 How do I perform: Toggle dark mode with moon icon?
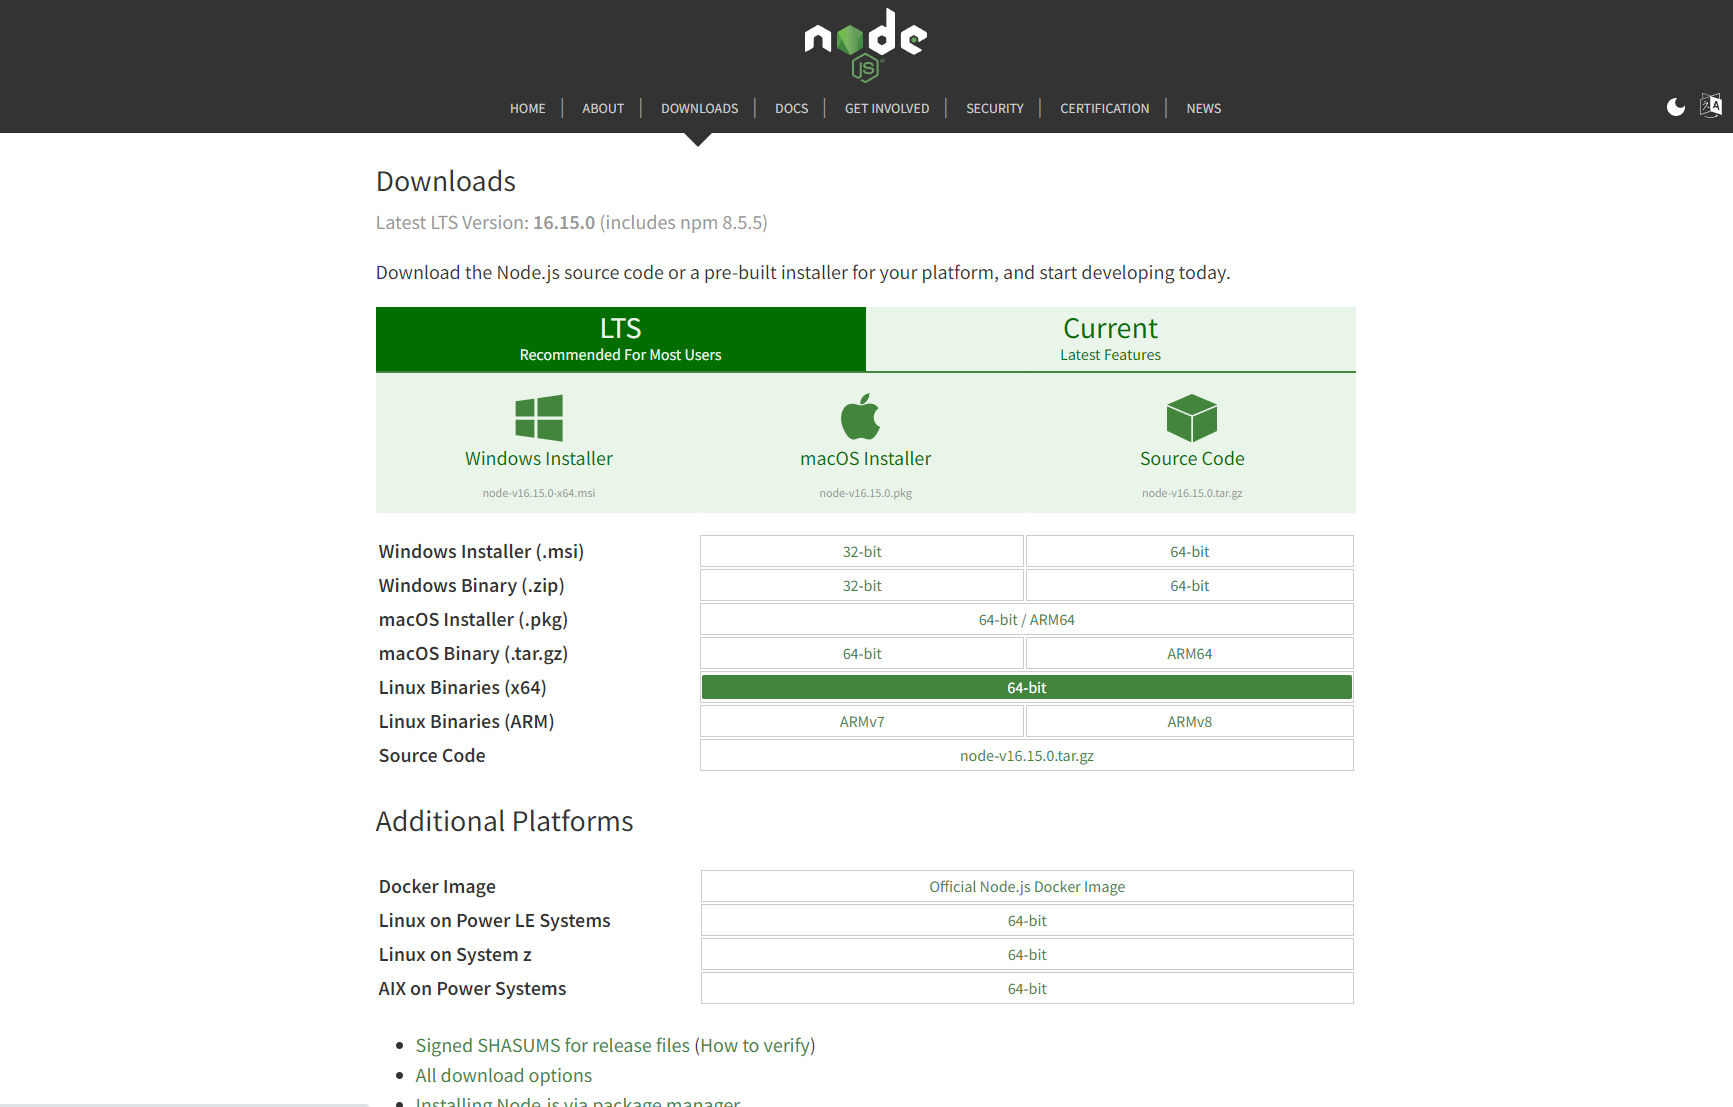click(1676, 107)
